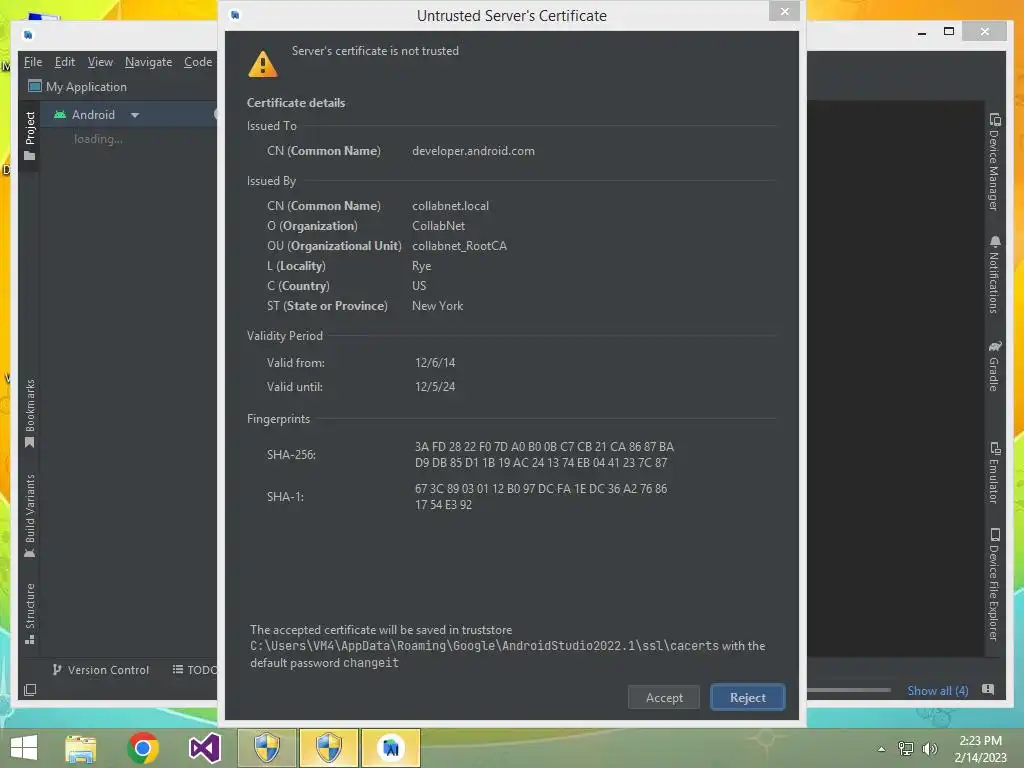The image size is (1024, 768).
Task: Close the Untrusted Server's Certificate dialog
Action: coord(784,11)
